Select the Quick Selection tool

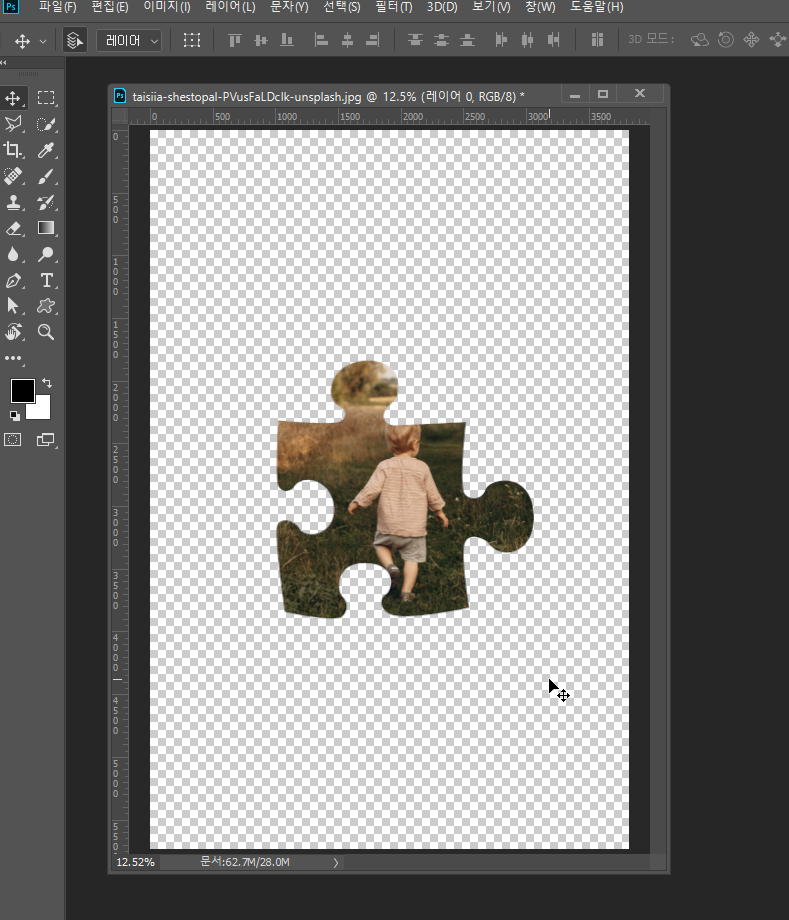[x=46, y=124]
